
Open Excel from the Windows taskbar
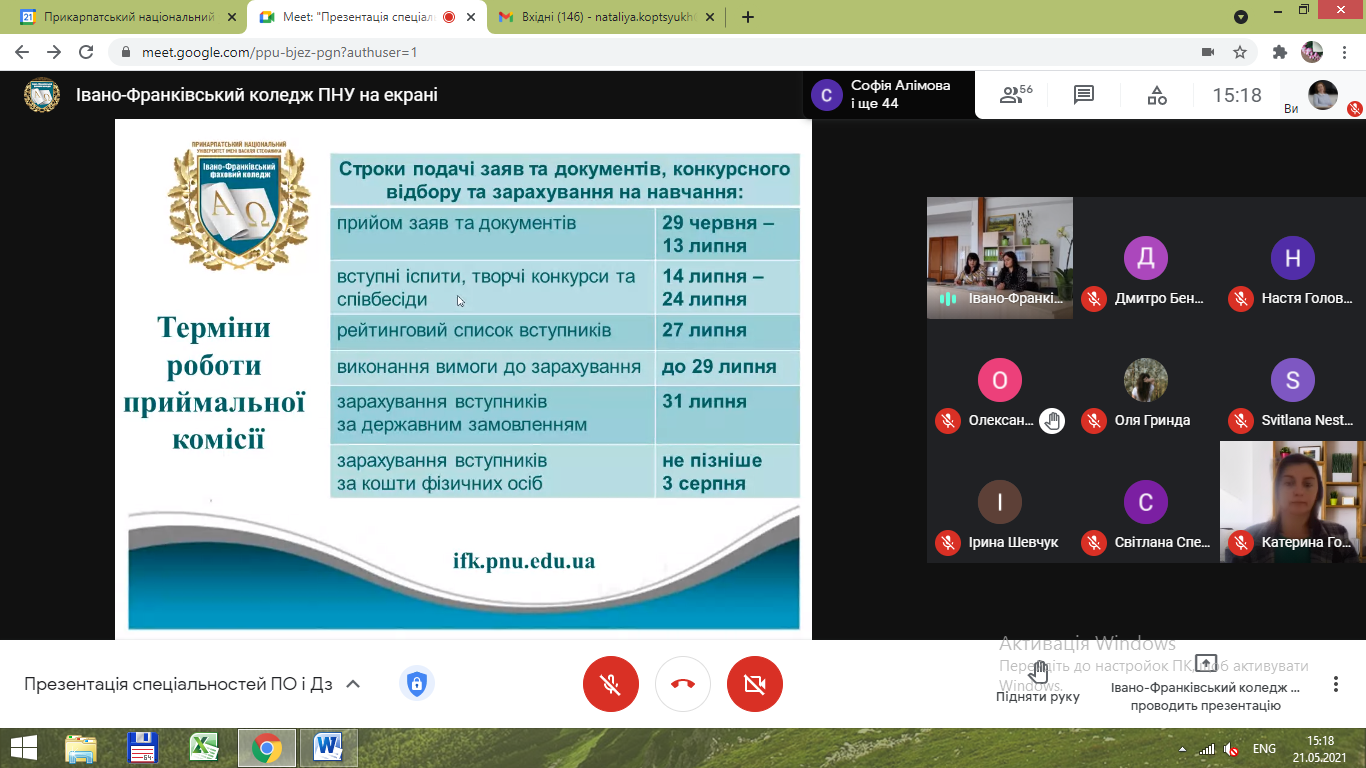pos(205,747)
